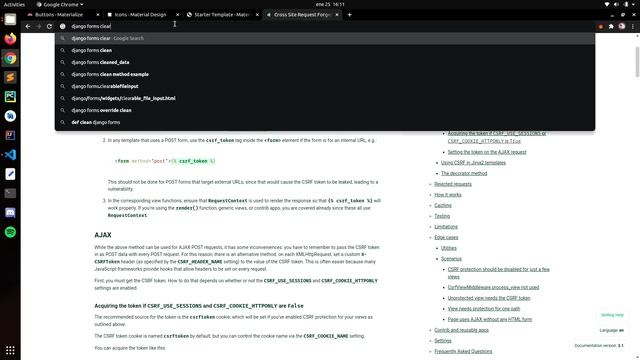Image resolution: width=640 pixels, height=360 pixels.
Task: Open 'Rejected requests' link
Action: [453, 184]
